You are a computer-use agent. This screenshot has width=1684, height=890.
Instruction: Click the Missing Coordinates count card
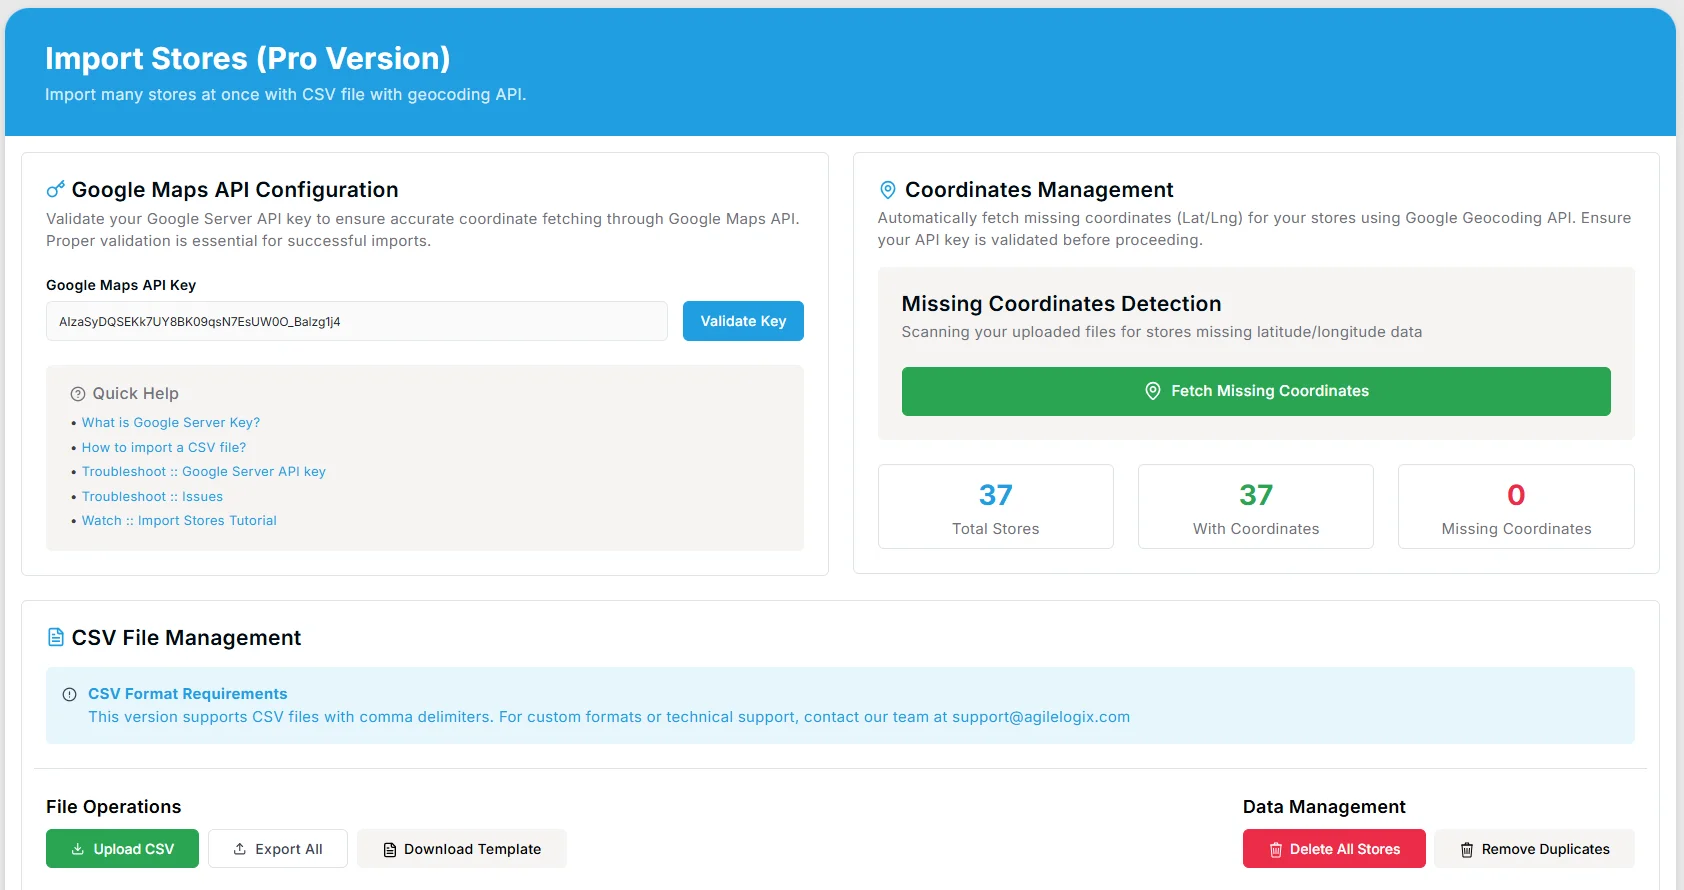(x=1515, y=507)
